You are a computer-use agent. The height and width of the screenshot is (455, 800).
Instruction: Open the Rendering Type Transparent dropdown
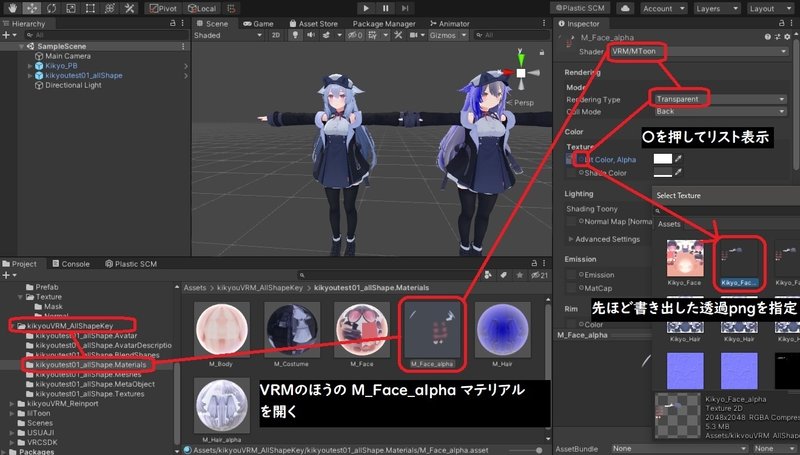[720, 99]
